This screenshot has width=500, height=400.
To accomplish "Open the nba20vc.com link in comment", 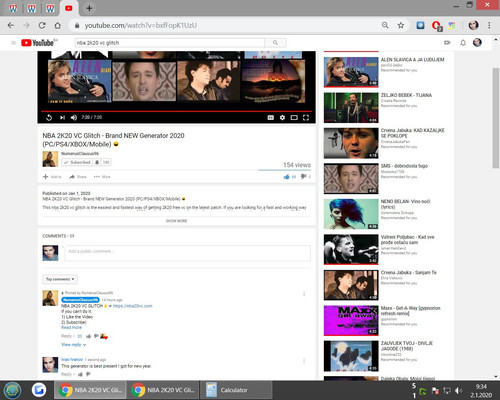I will pos(132,306).
